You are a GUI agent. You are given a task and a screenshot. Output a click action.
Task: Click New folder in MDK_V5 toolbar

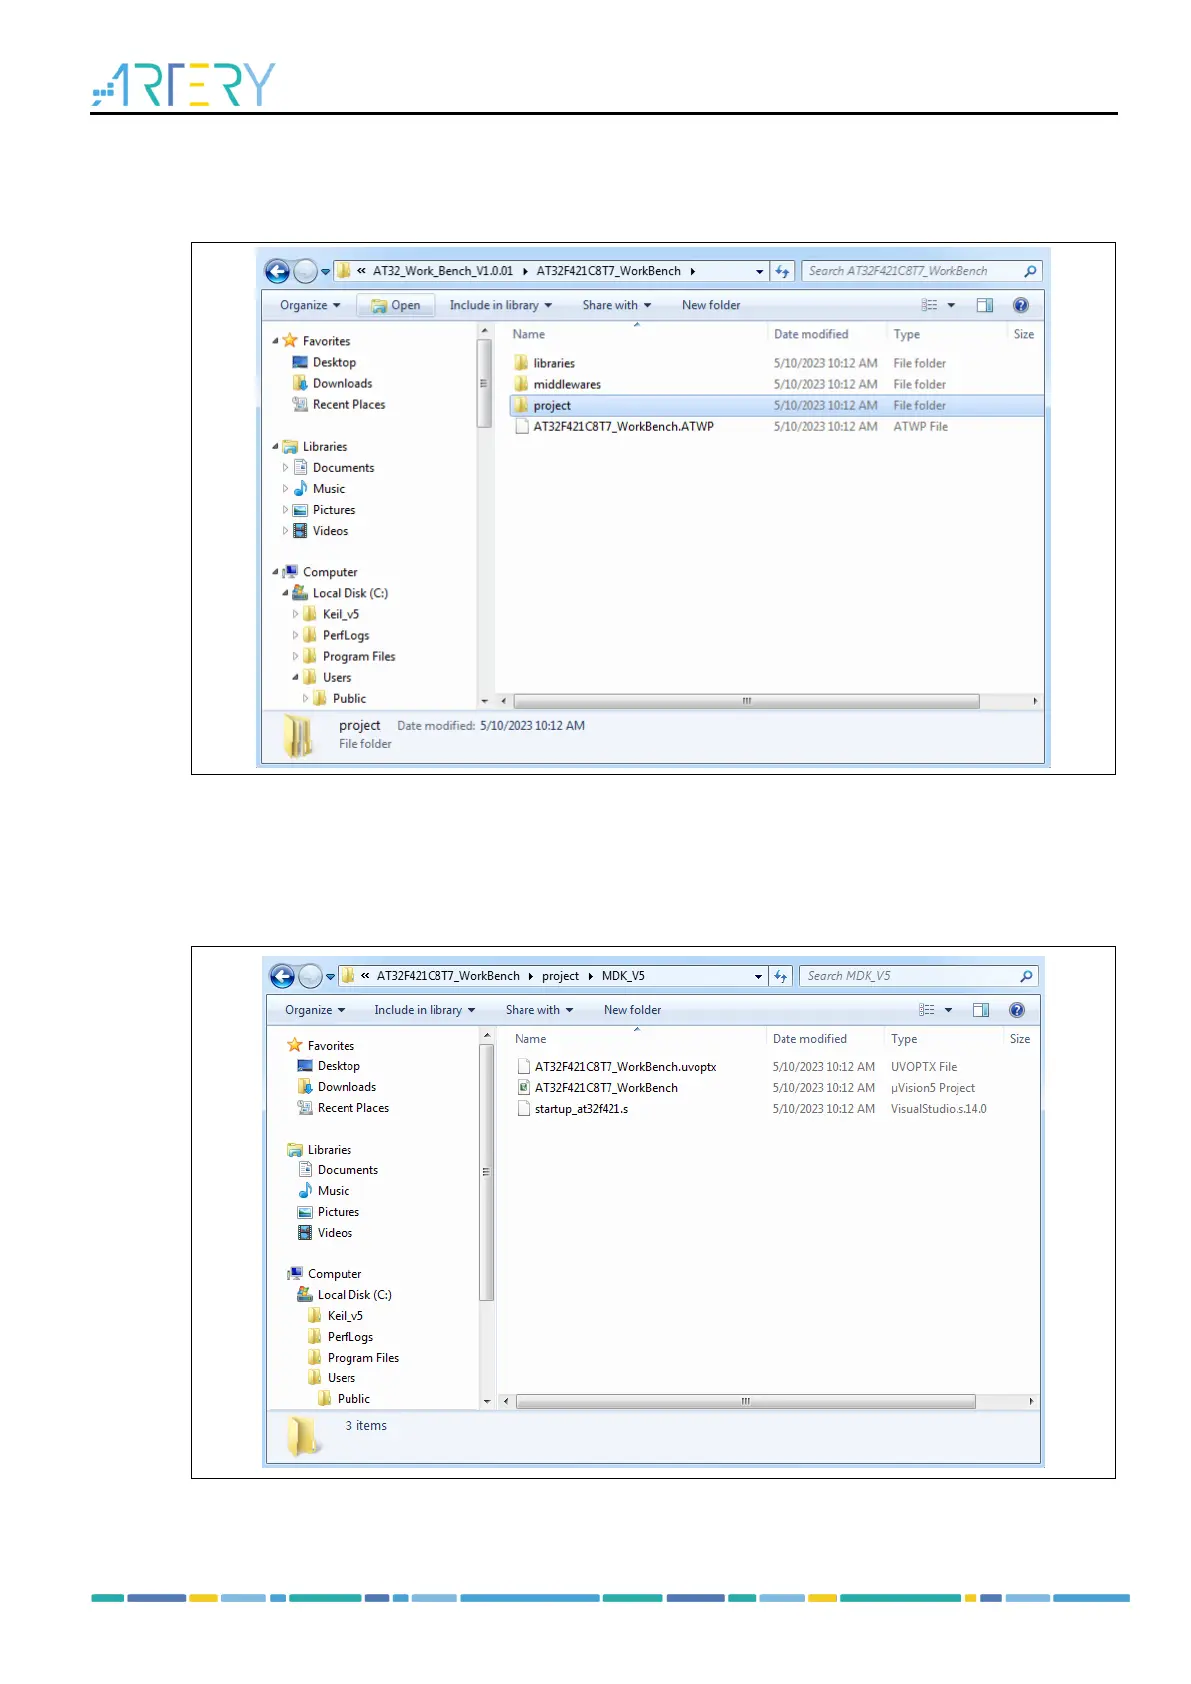pos(632,1010)
